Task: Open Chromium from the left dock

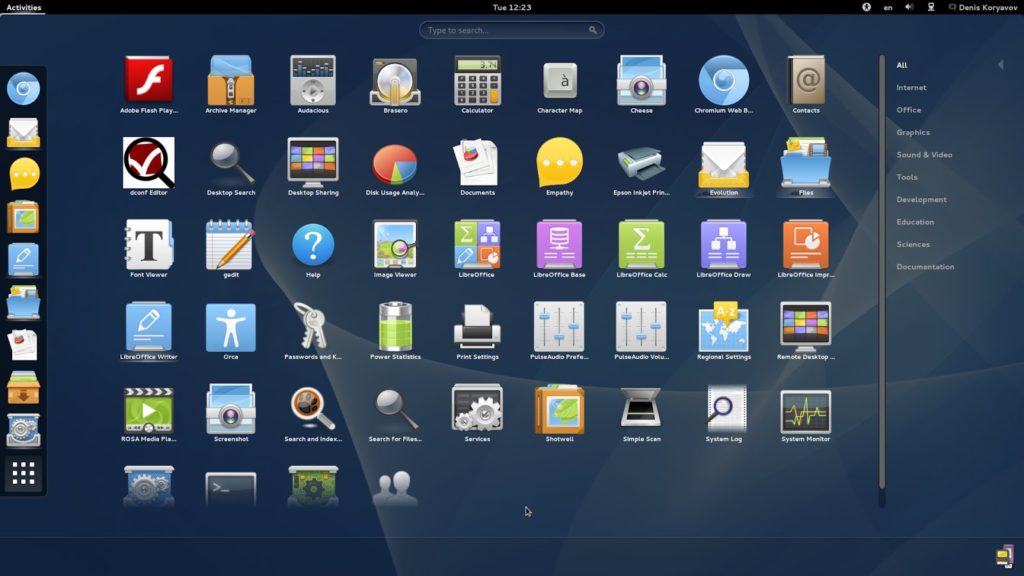Action: point(24,88)
